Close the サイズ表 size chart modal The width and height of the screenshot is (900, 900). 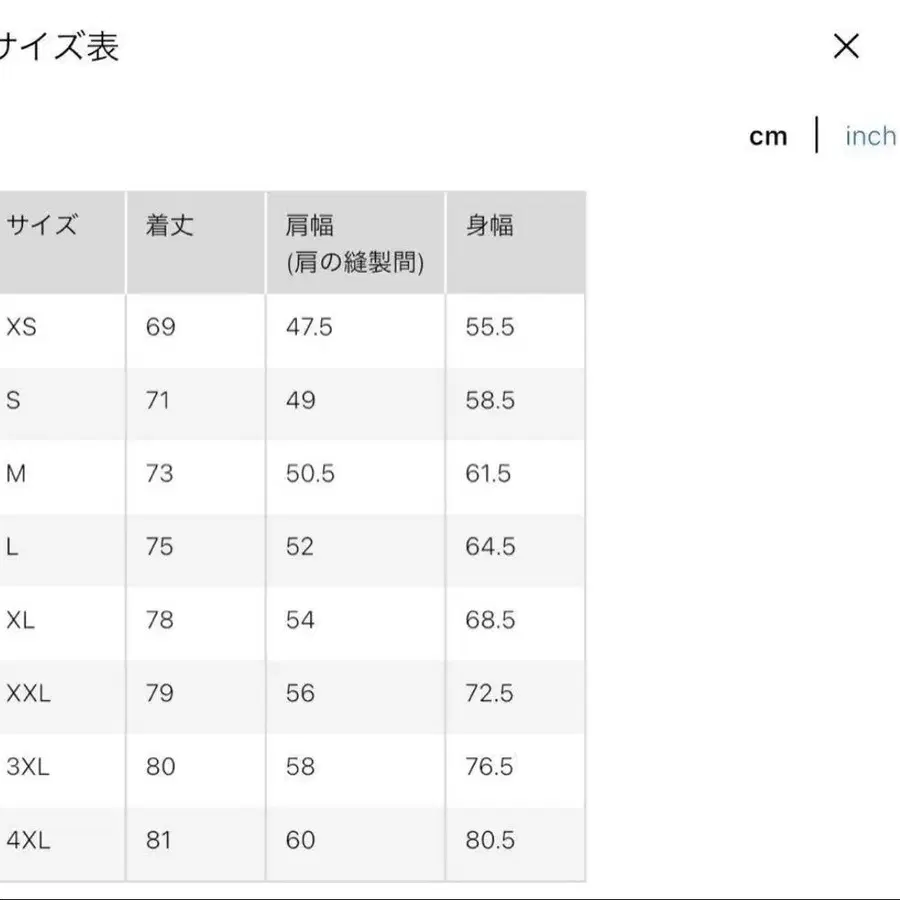(x=846, y=46)
